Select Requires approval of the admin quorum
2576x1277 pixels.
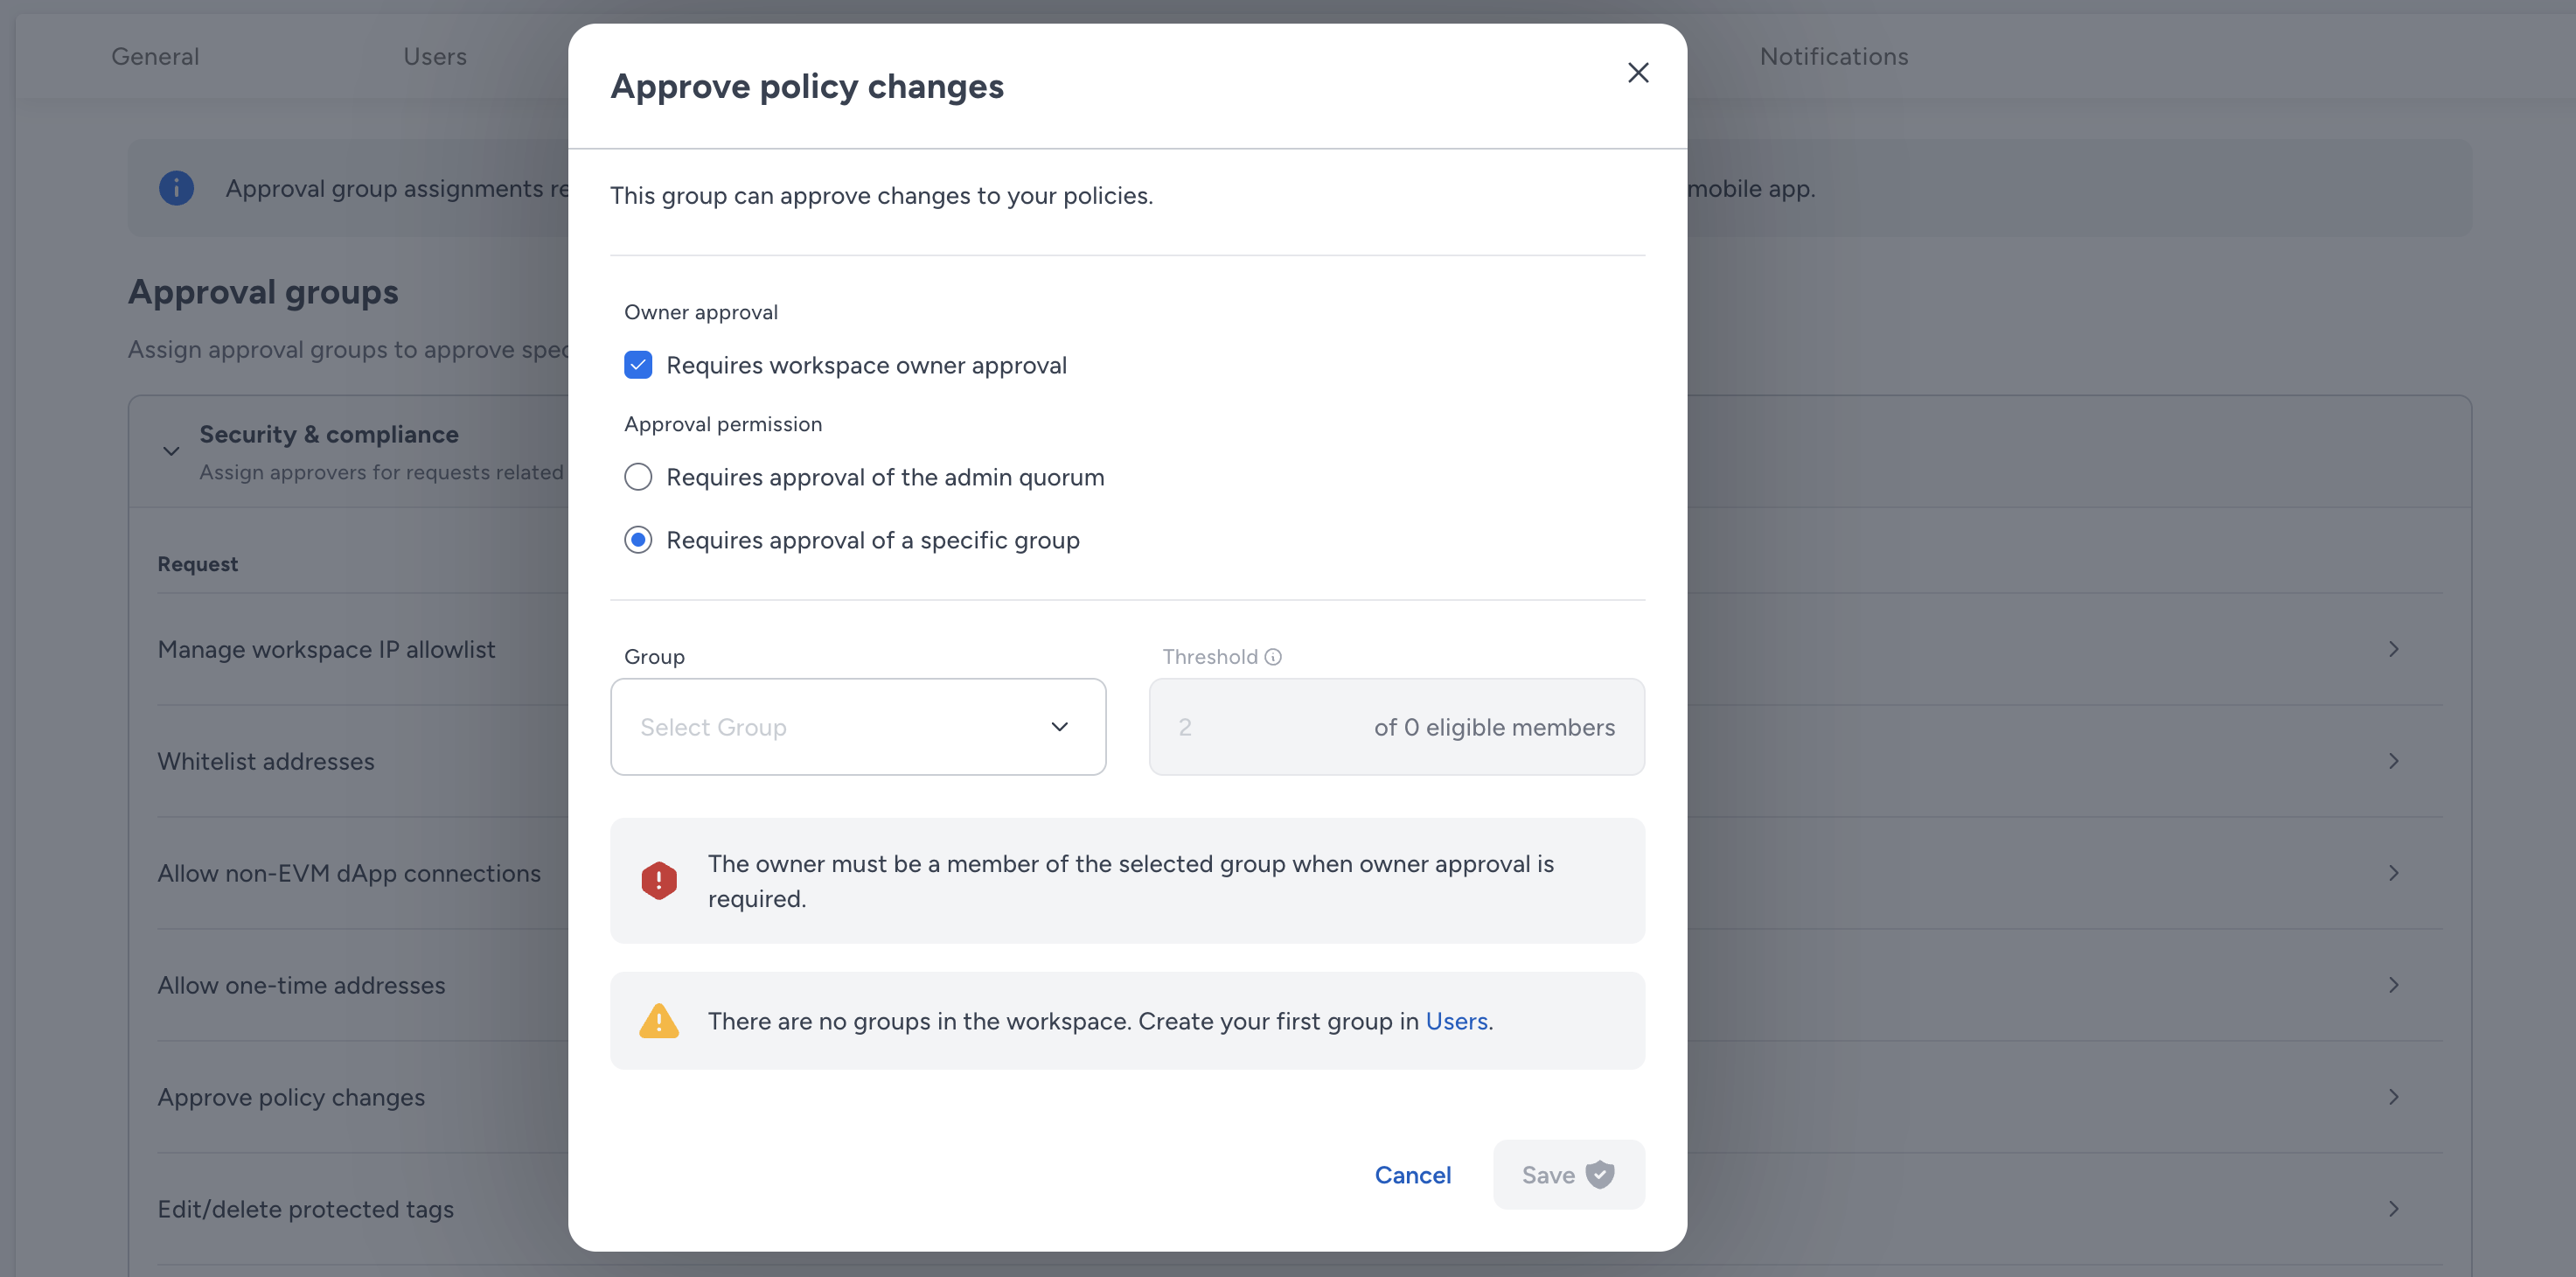(x=638, y=477)
